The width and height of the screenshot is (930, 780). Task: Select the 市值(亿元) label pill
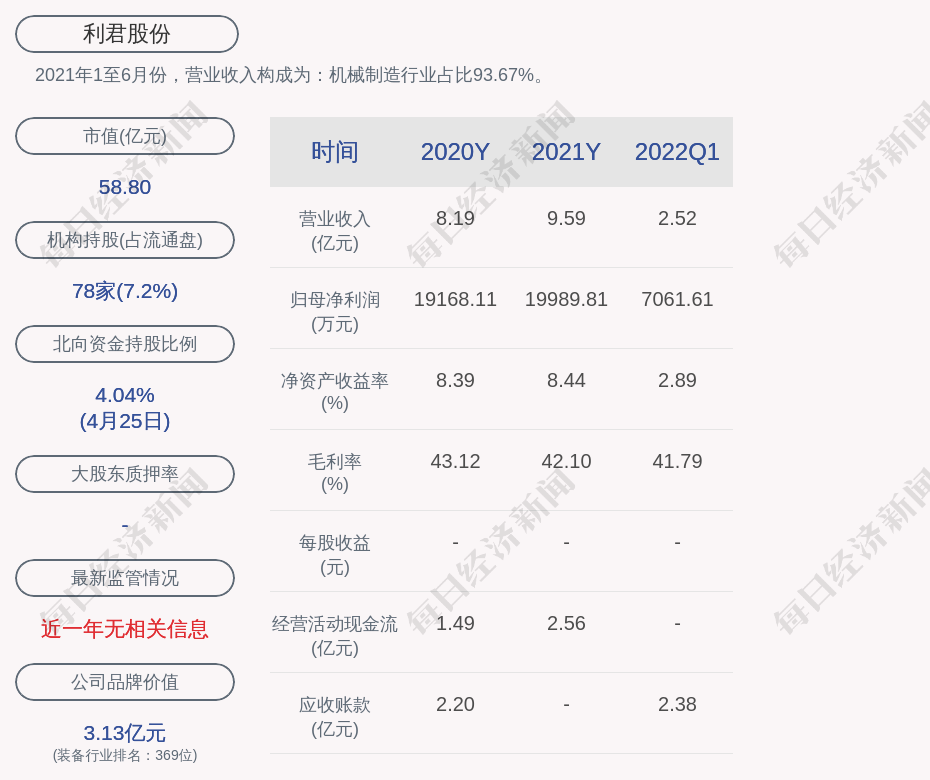[x=125, y=136]
